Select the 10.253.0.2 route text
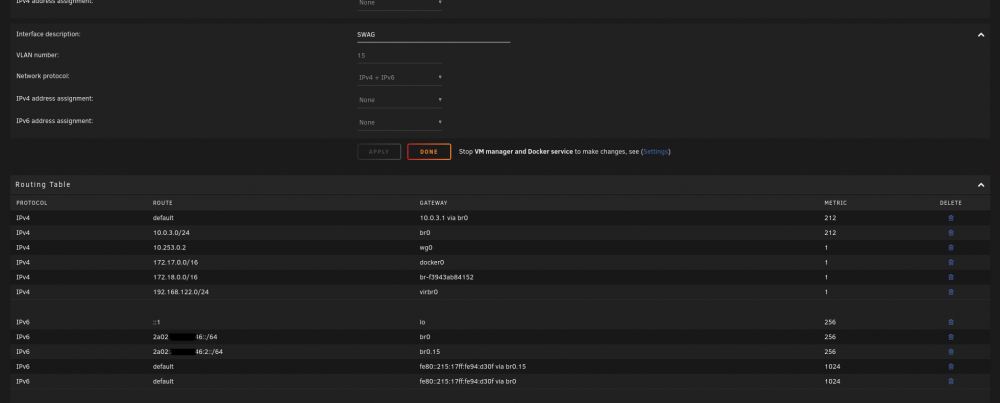Screen dimensions: 1000x403 tap(169, 247)
